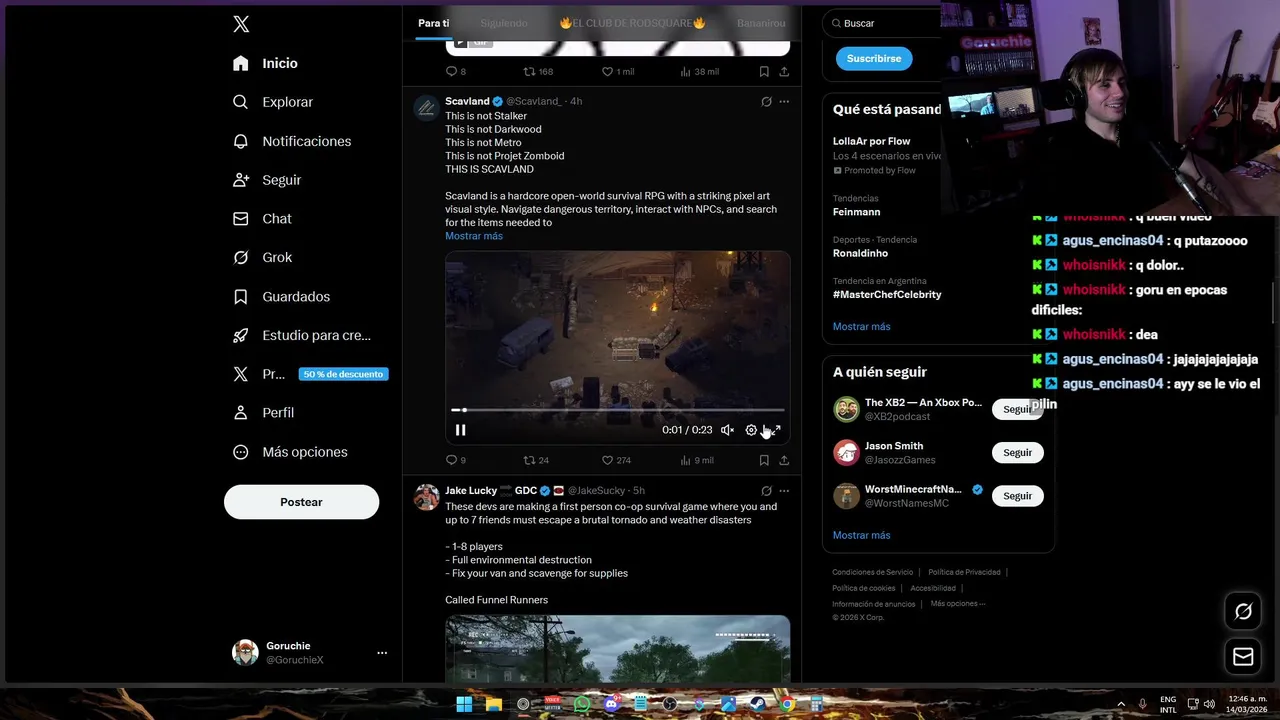Follow WorstMinecraftNames account
This screenshot has width=1280, height=720.
tap(1017, 496)
